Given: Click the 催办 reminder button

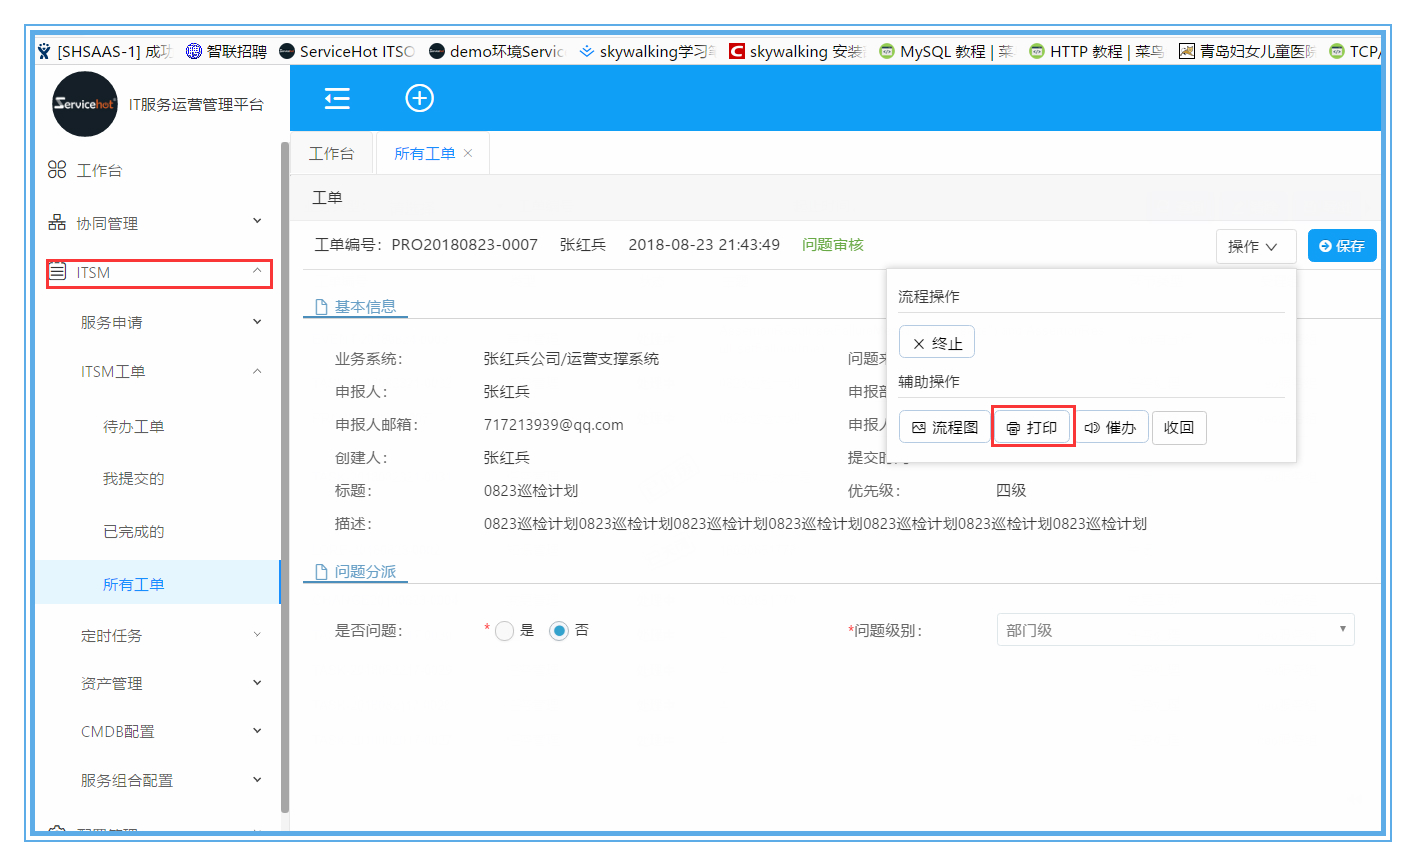Looking at the screenshot, I should (1110, 427).
